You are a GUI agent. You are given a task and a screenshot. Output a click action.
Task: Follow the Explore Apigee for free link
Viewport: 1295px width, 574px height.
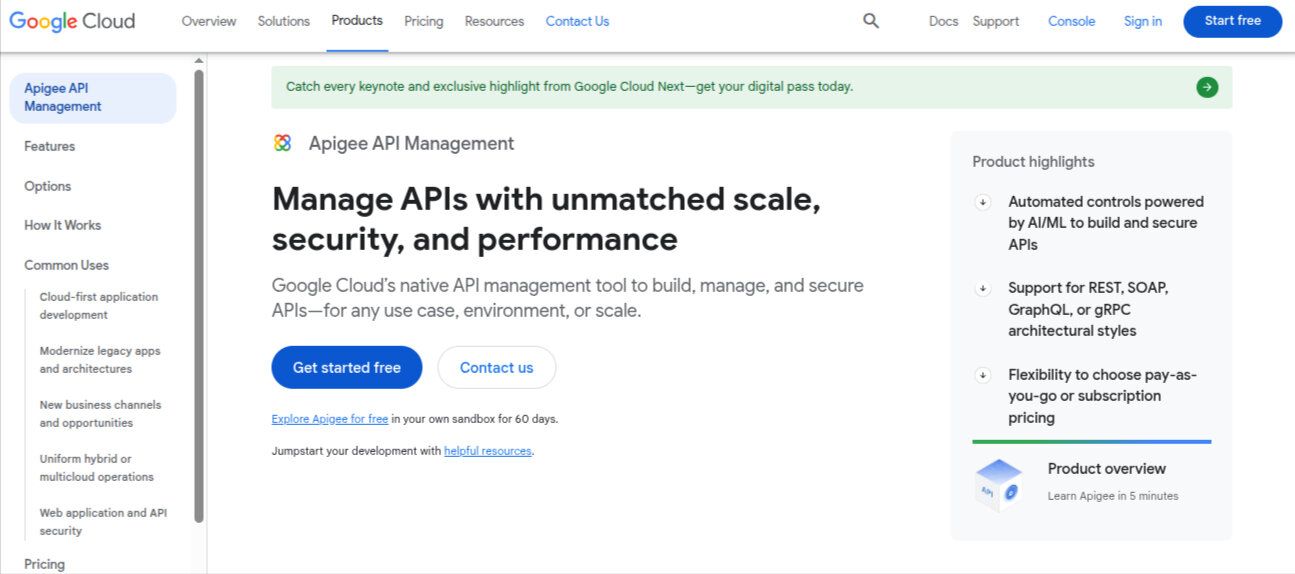330,419
